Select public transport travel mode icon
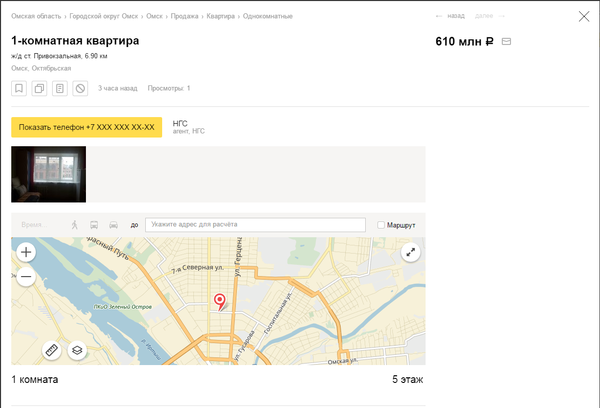 pos(94,226)
